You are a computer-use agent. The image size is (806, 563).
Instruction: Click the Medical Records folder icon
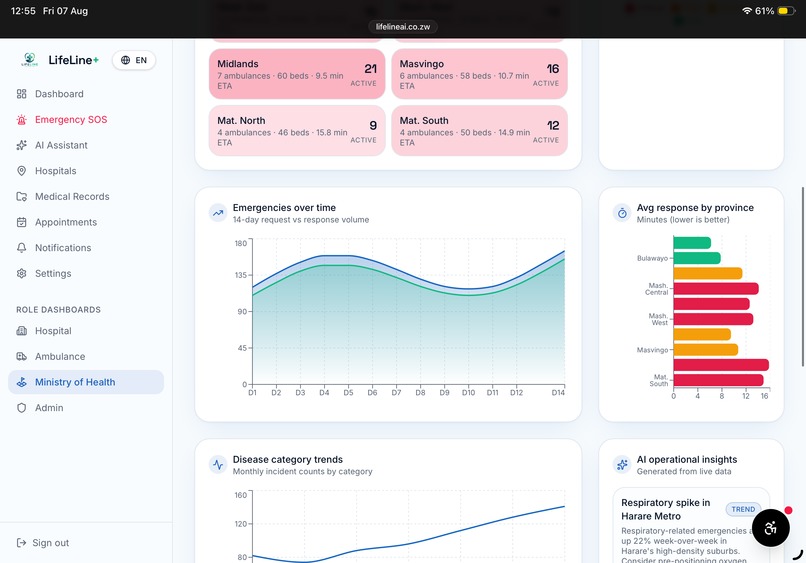pyautogui.click(x=22, y=196)
